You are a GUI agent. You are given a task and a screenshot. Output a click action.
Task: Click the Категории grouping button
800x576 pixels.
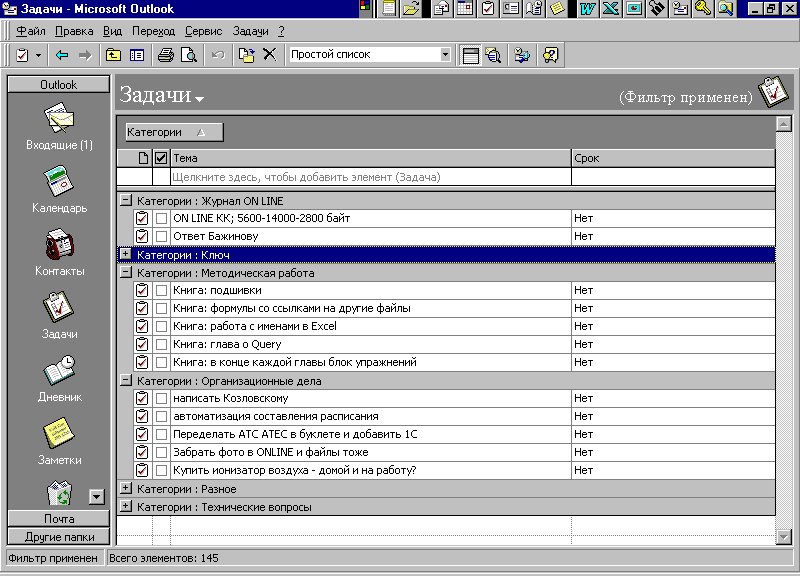pyautogui.click(x=174, y=133)
